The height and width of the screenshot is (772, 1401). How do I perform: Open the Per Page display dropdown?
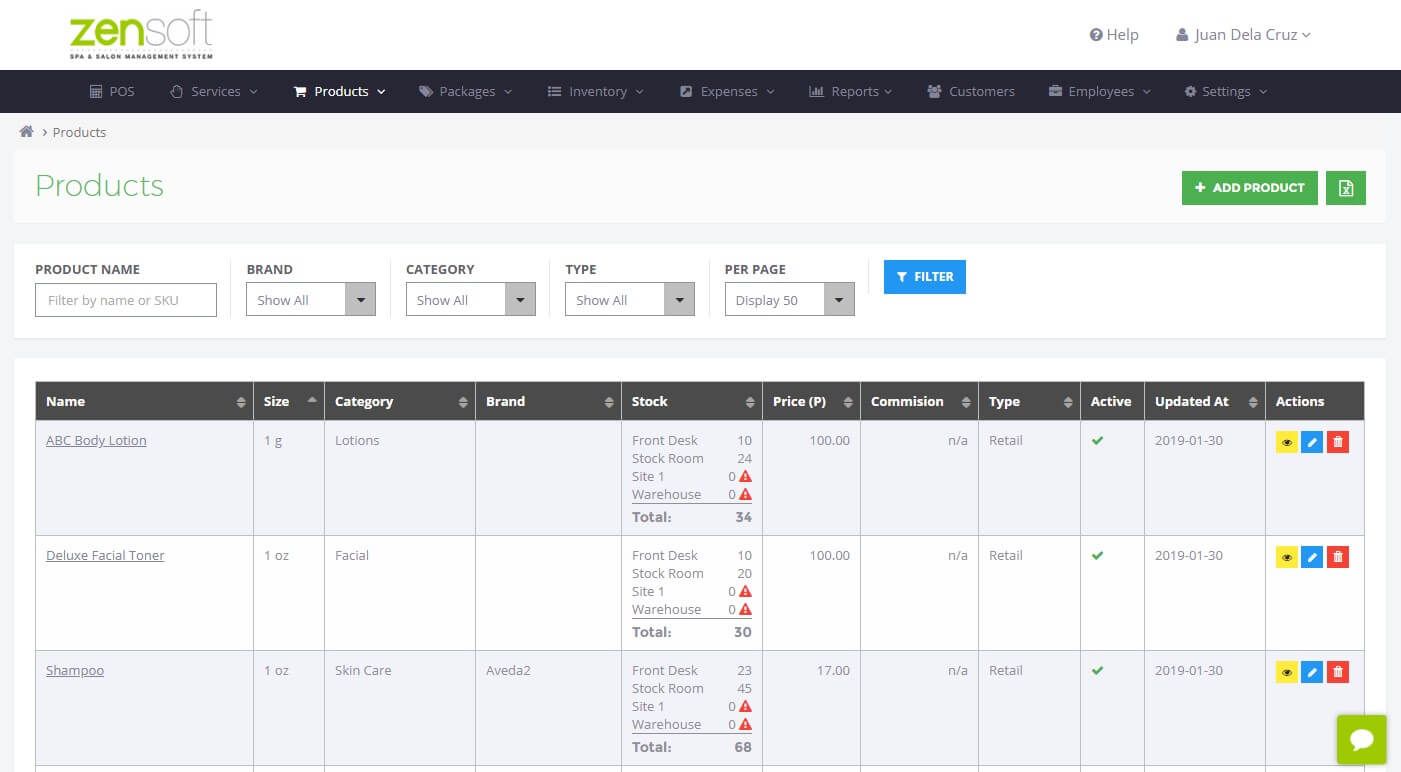tap(790, 300)
